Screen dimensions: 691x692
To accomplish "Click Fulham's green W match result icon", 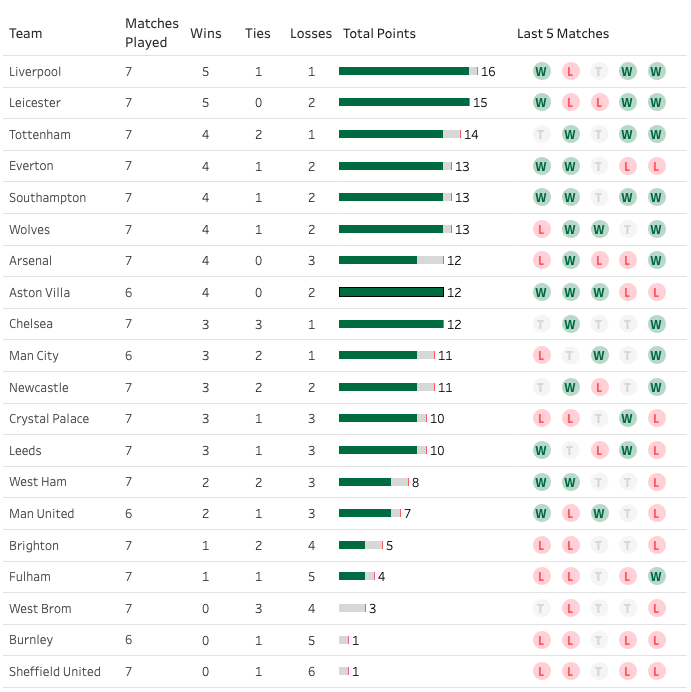I will [656, 576].
